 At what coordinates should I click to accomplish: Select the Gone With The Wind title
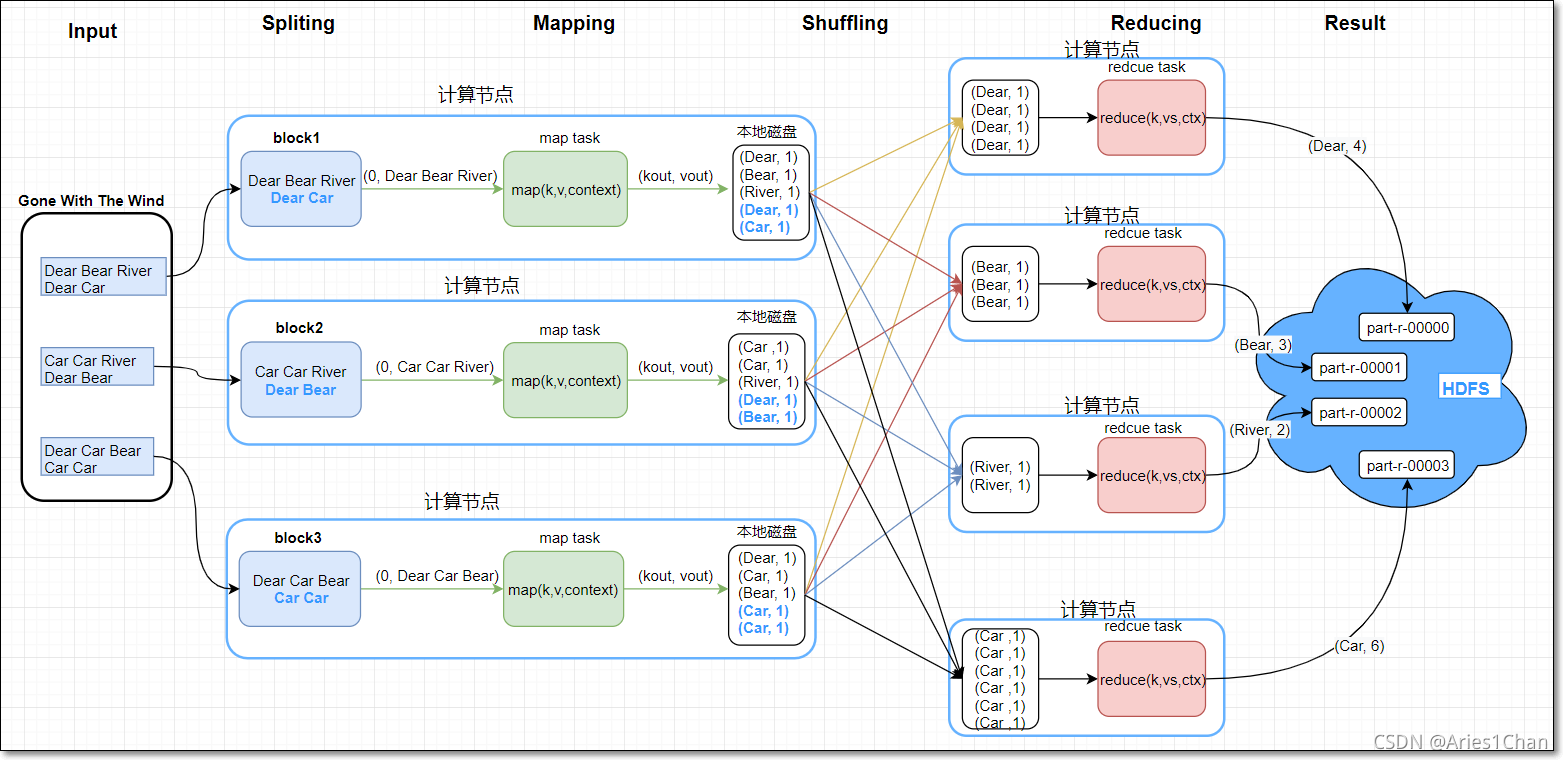[91, 201]
